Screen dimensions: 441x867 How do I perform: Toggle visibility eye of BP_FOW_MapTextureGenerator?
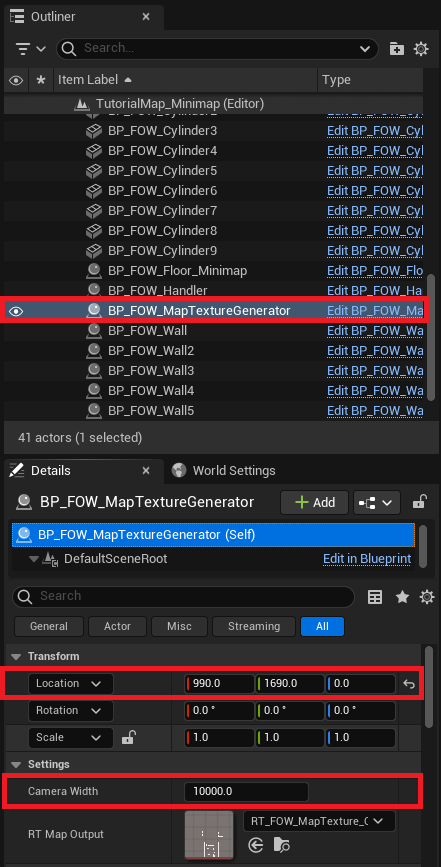point(16,311)
